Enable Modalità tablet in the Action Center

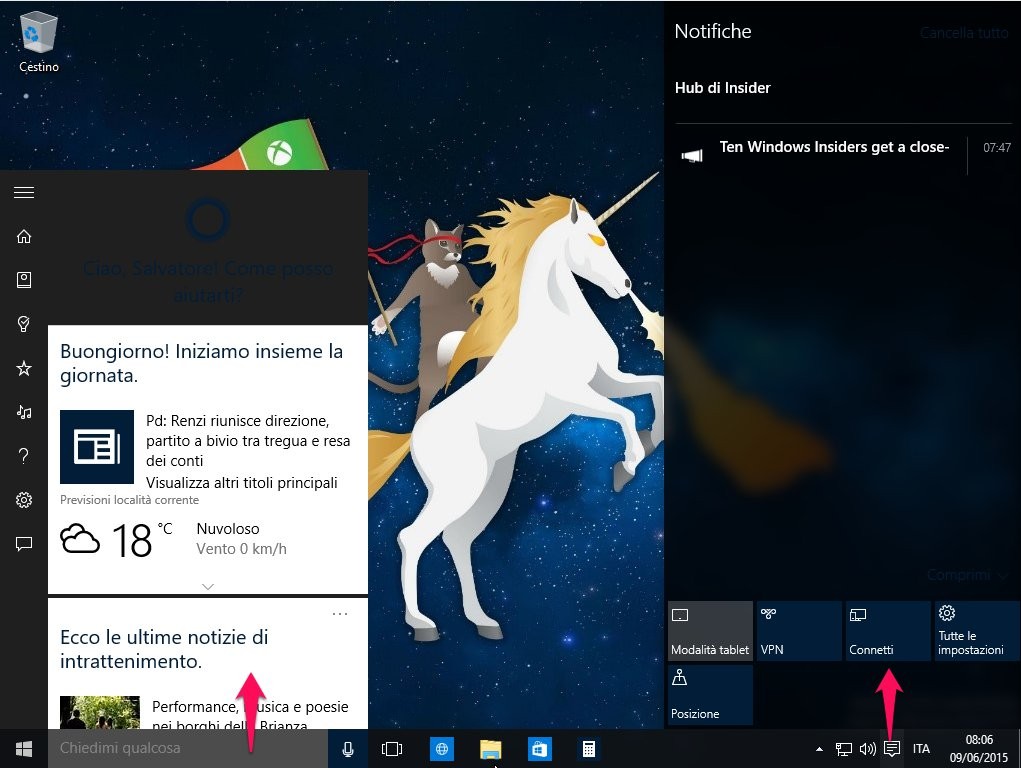click(710, 630)
